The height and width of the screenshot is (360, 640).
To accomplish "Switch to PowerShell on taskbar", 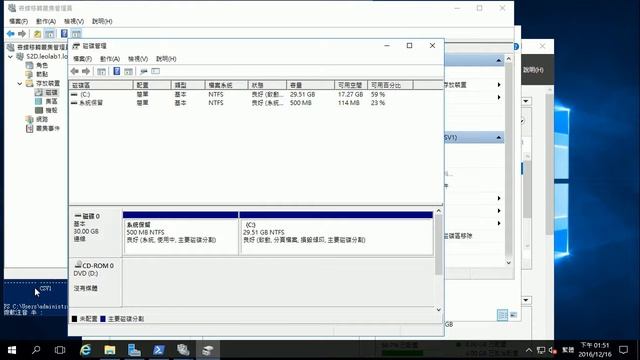I will [158, 350].
